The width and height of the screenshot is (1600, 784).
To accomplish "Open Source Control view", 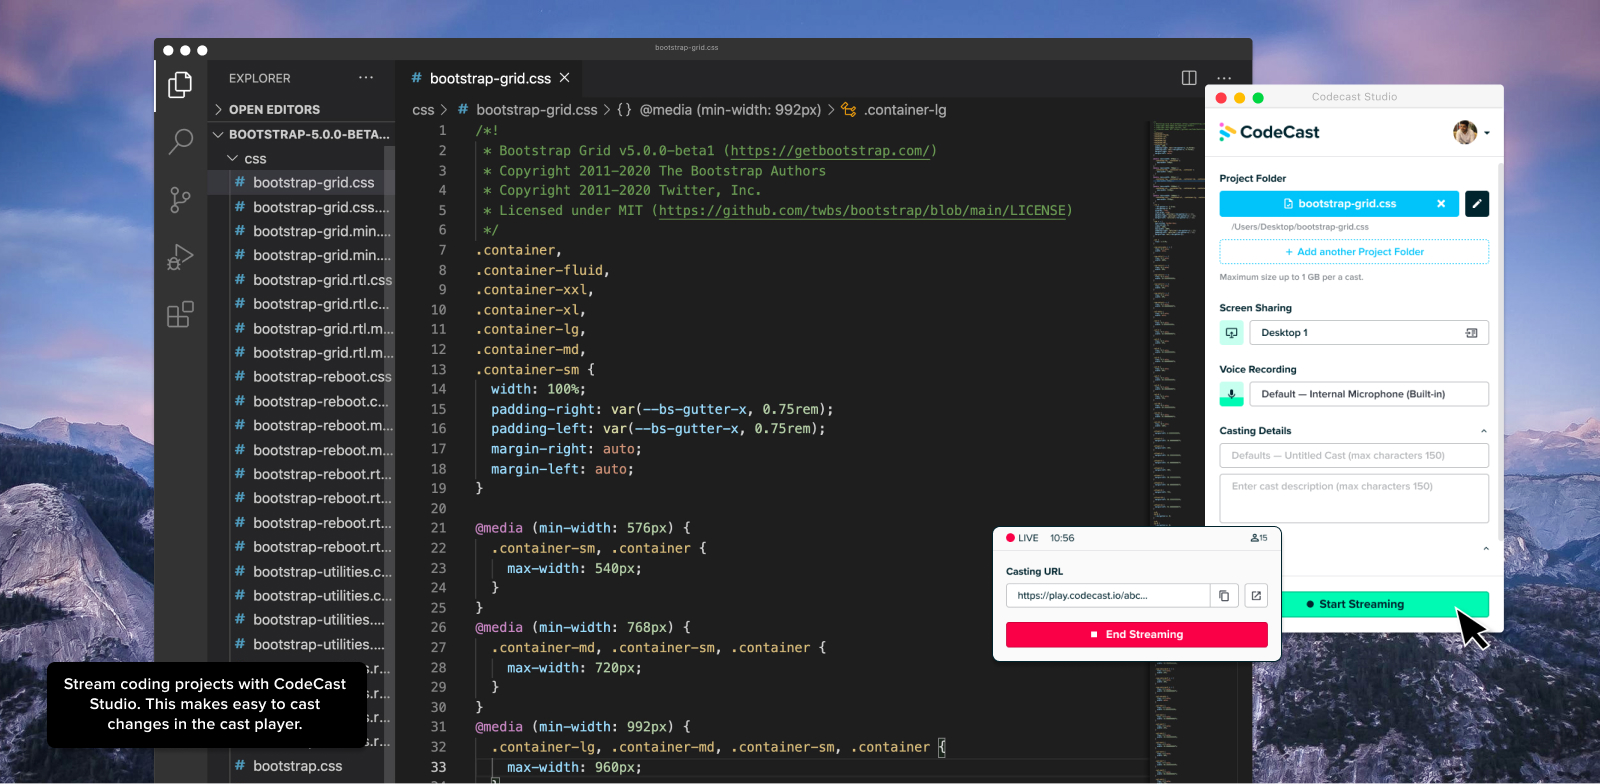I will [180, 200].
